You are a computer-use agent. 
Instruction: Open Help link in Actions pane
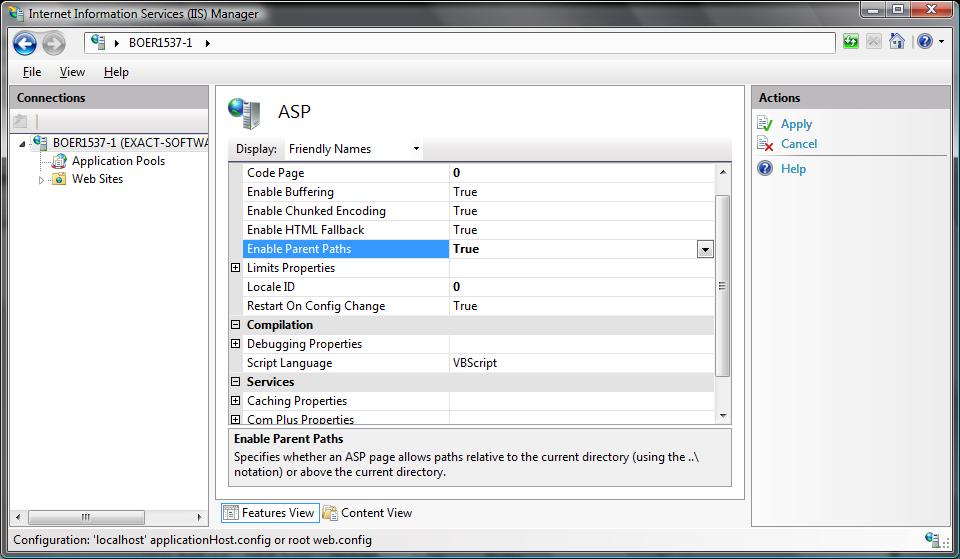click(793, 169)
